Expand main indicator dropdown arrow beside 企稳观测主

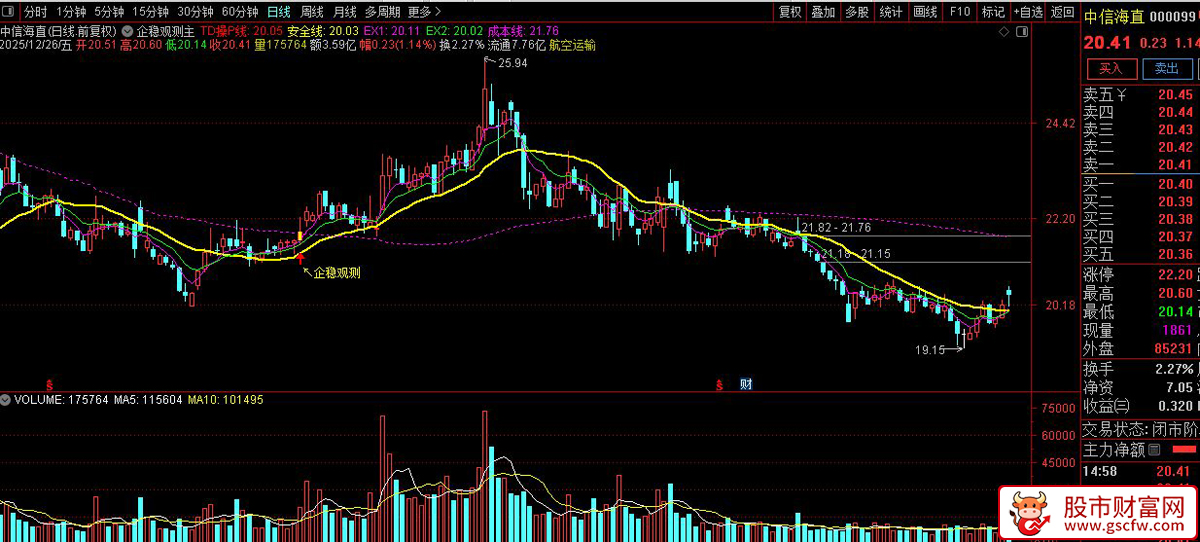click(129, 32)
